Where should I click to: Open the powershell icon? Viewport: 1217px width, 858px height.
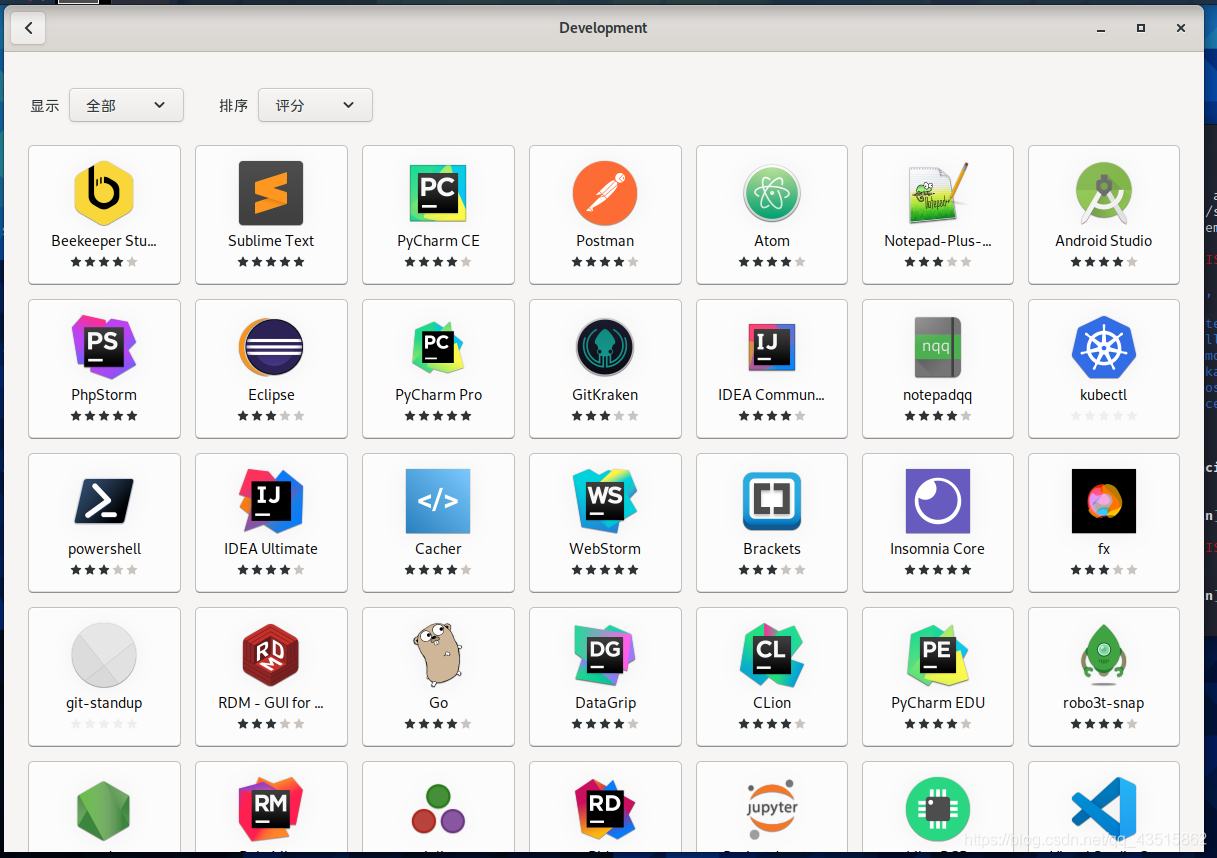pos(104,501)
